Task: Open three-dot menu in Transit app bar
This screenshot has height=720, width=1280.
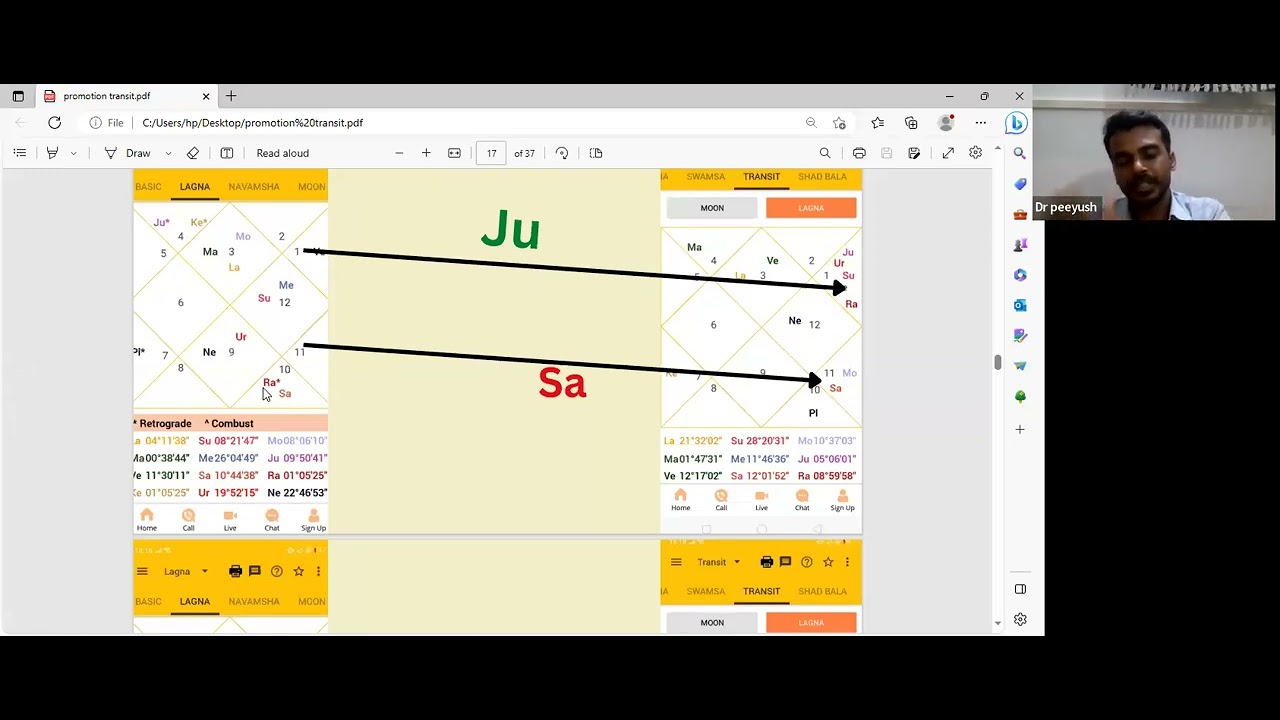Action: [x=847, y=562]
